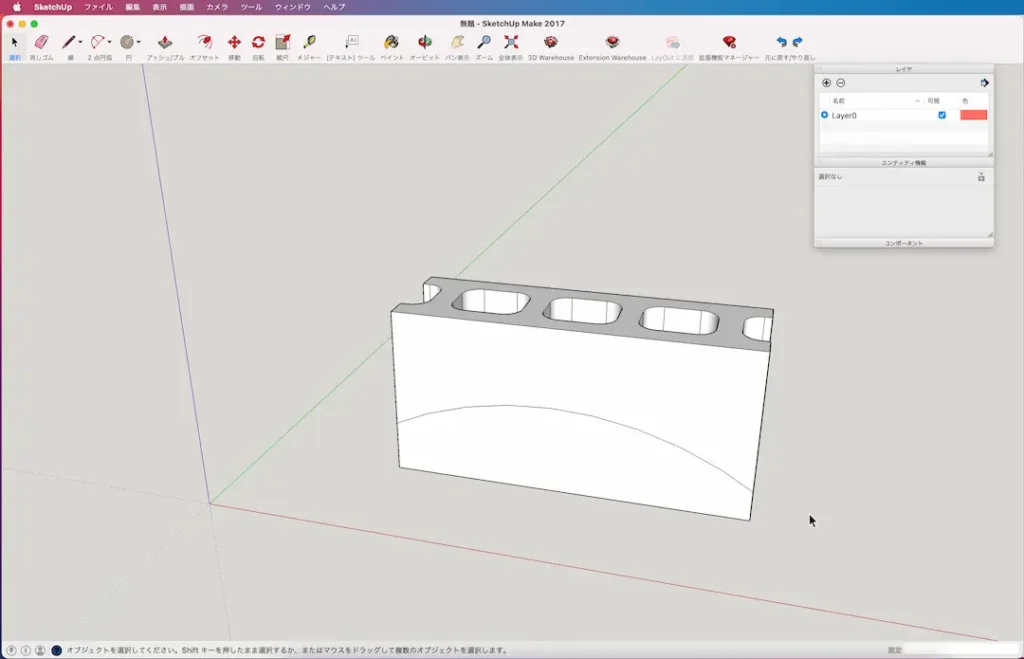Open the Line tool dropdown arrow

pos(80,42)
